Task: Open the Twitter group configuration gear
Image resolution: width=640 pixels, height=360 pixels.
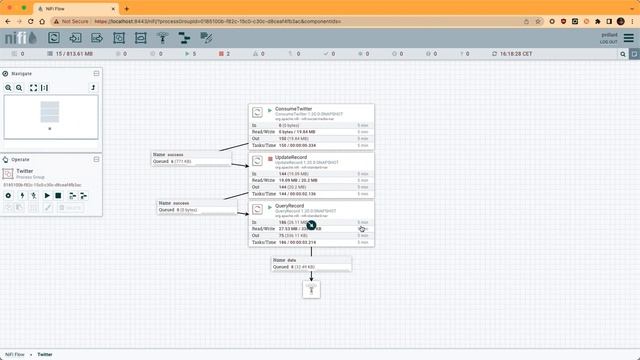Action: click(8, 196)
